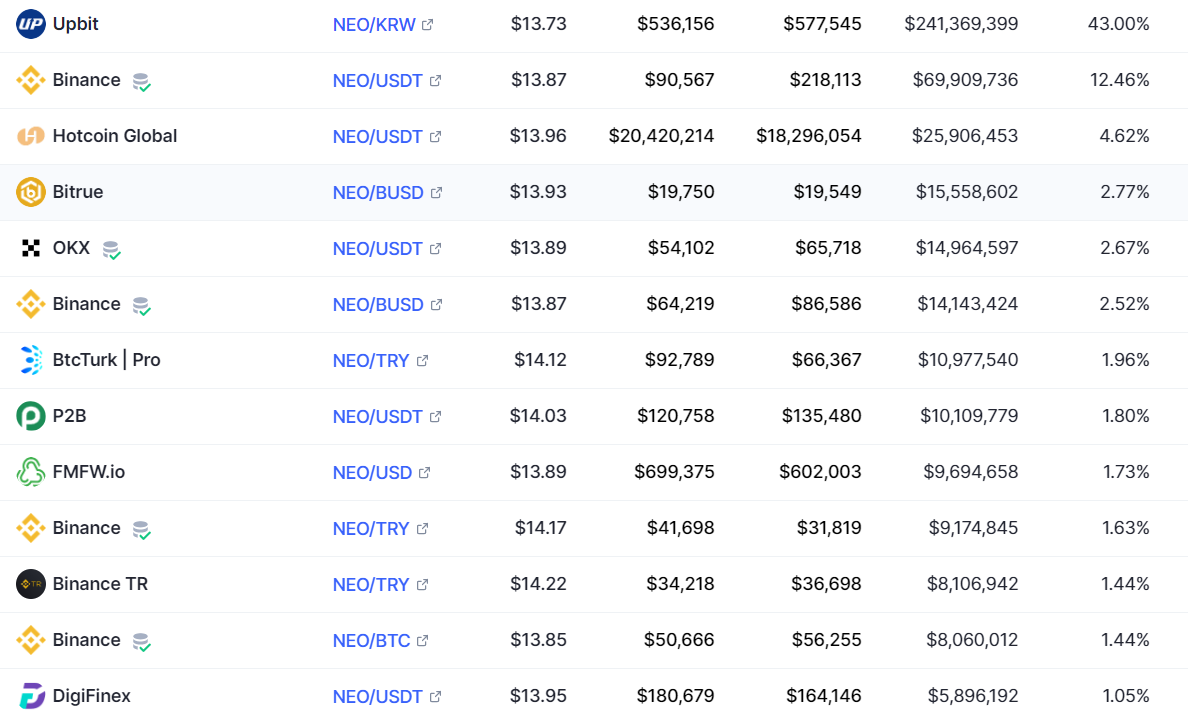Image resolution: width=1188 pixels, height=716 pixels.
Task: Select Upbit price $13.73
Action: (539, 24)
